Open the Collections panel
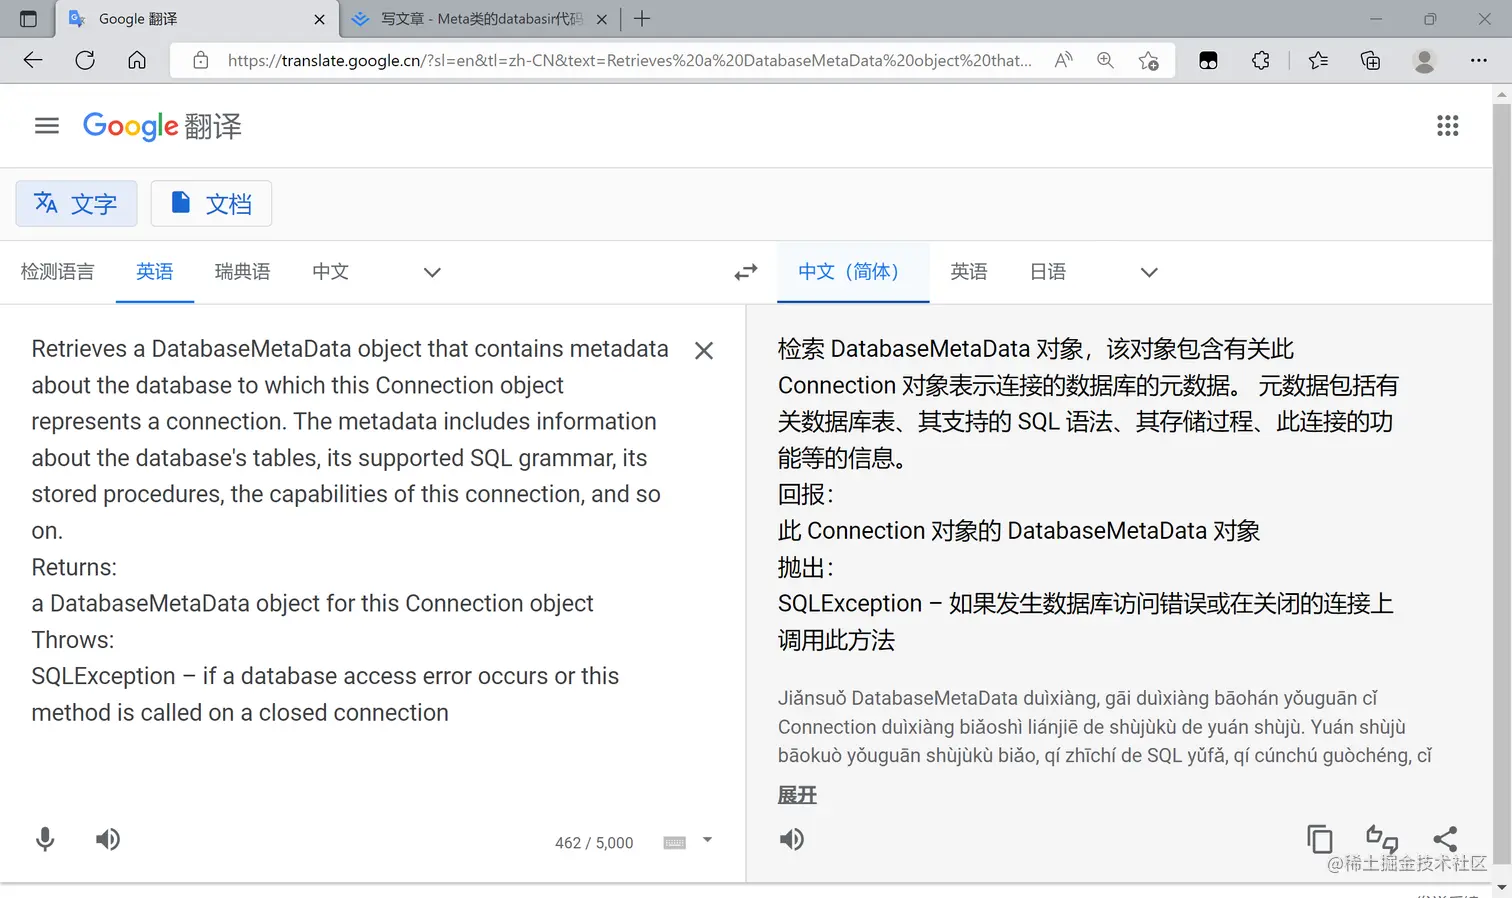Viewport: 1512px width, 898px height. click(x=1371, y=60)
